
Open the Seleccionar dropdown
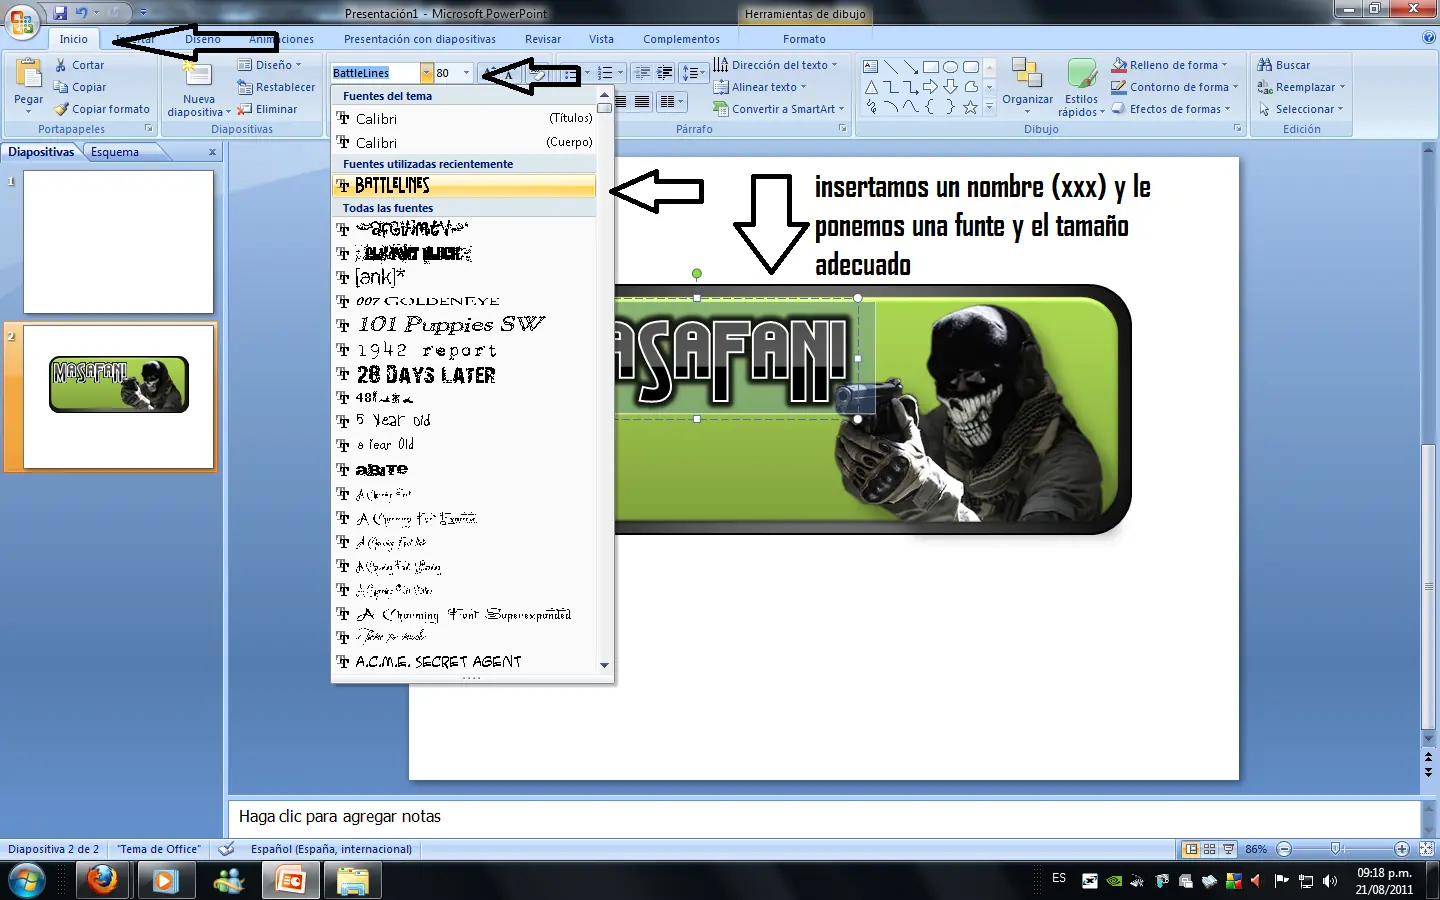point(1301,109)
